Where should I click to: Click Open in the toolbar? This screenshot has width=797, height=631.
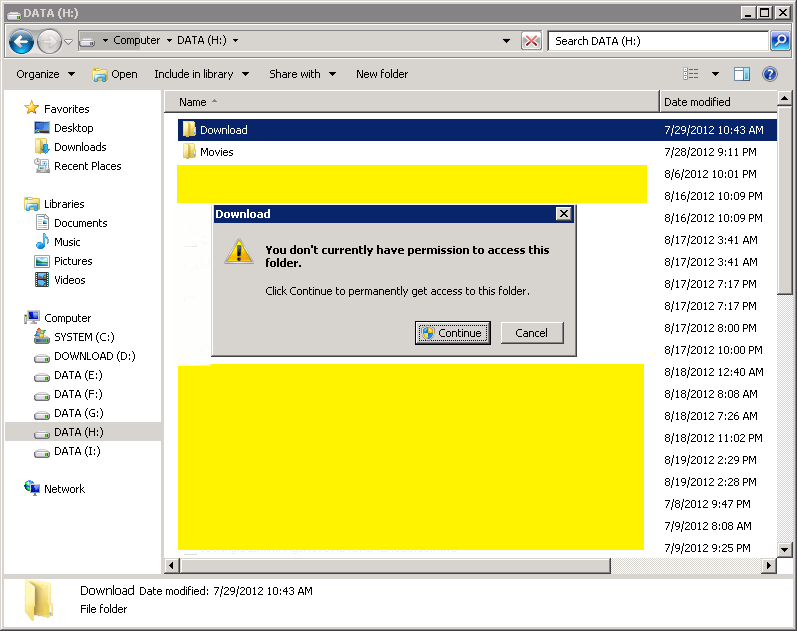point(115,74)
